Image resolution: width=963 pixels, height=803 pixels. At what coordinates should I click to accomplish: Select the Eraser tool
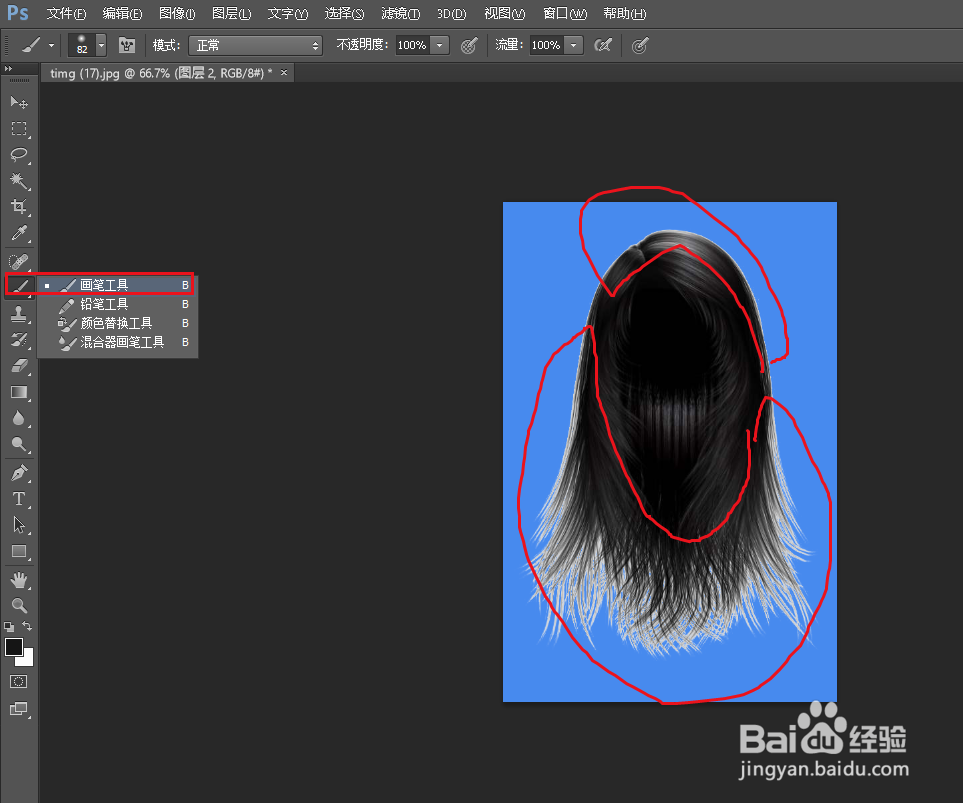coord(18,366)
